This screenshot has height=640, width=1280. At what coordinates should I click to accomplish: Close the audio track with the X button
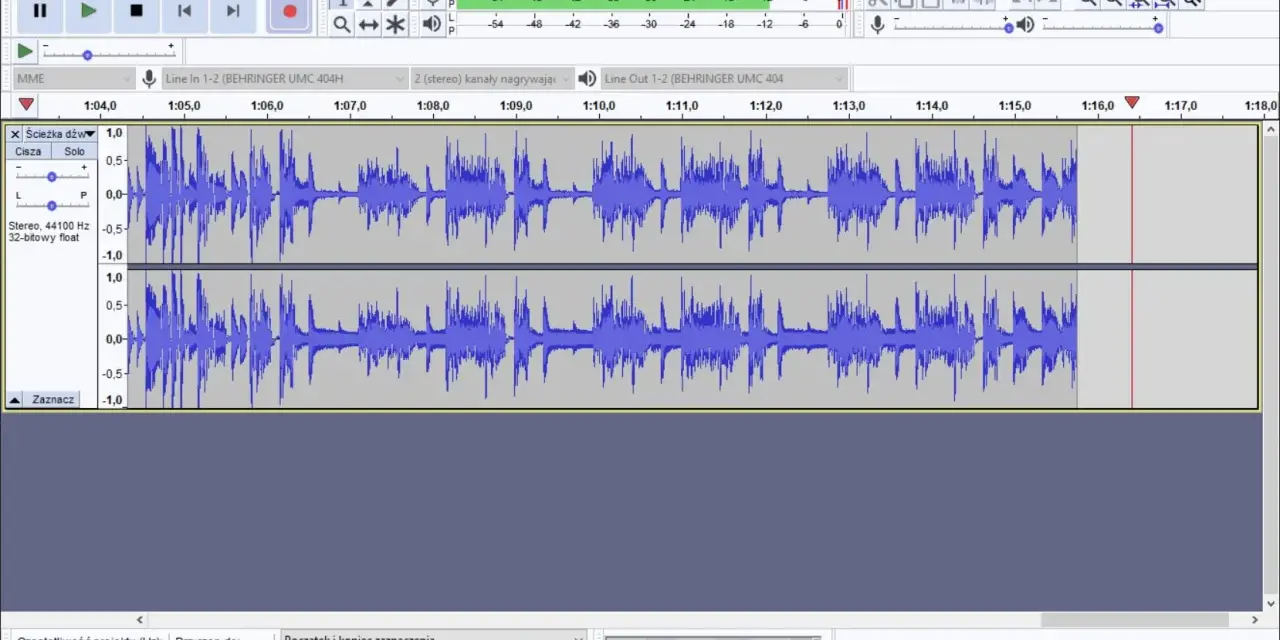click(15, 134)
